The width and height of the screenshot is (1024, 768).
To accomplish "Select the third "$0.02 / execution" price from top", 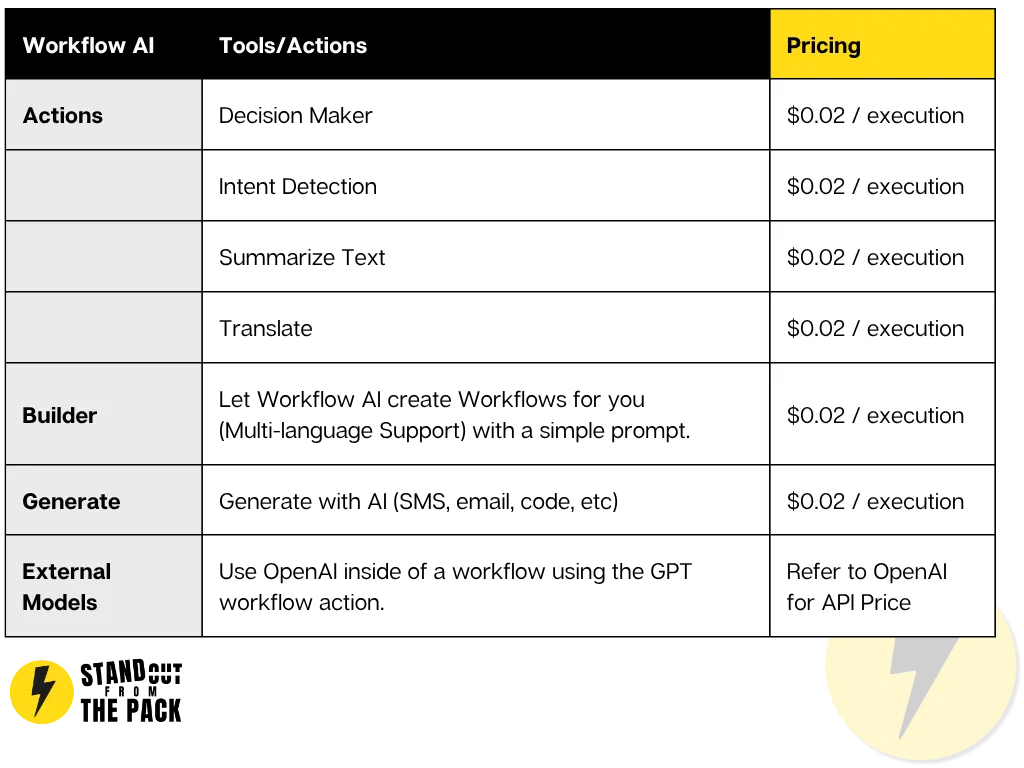I will pyautogui.click(x=875, y=257).
